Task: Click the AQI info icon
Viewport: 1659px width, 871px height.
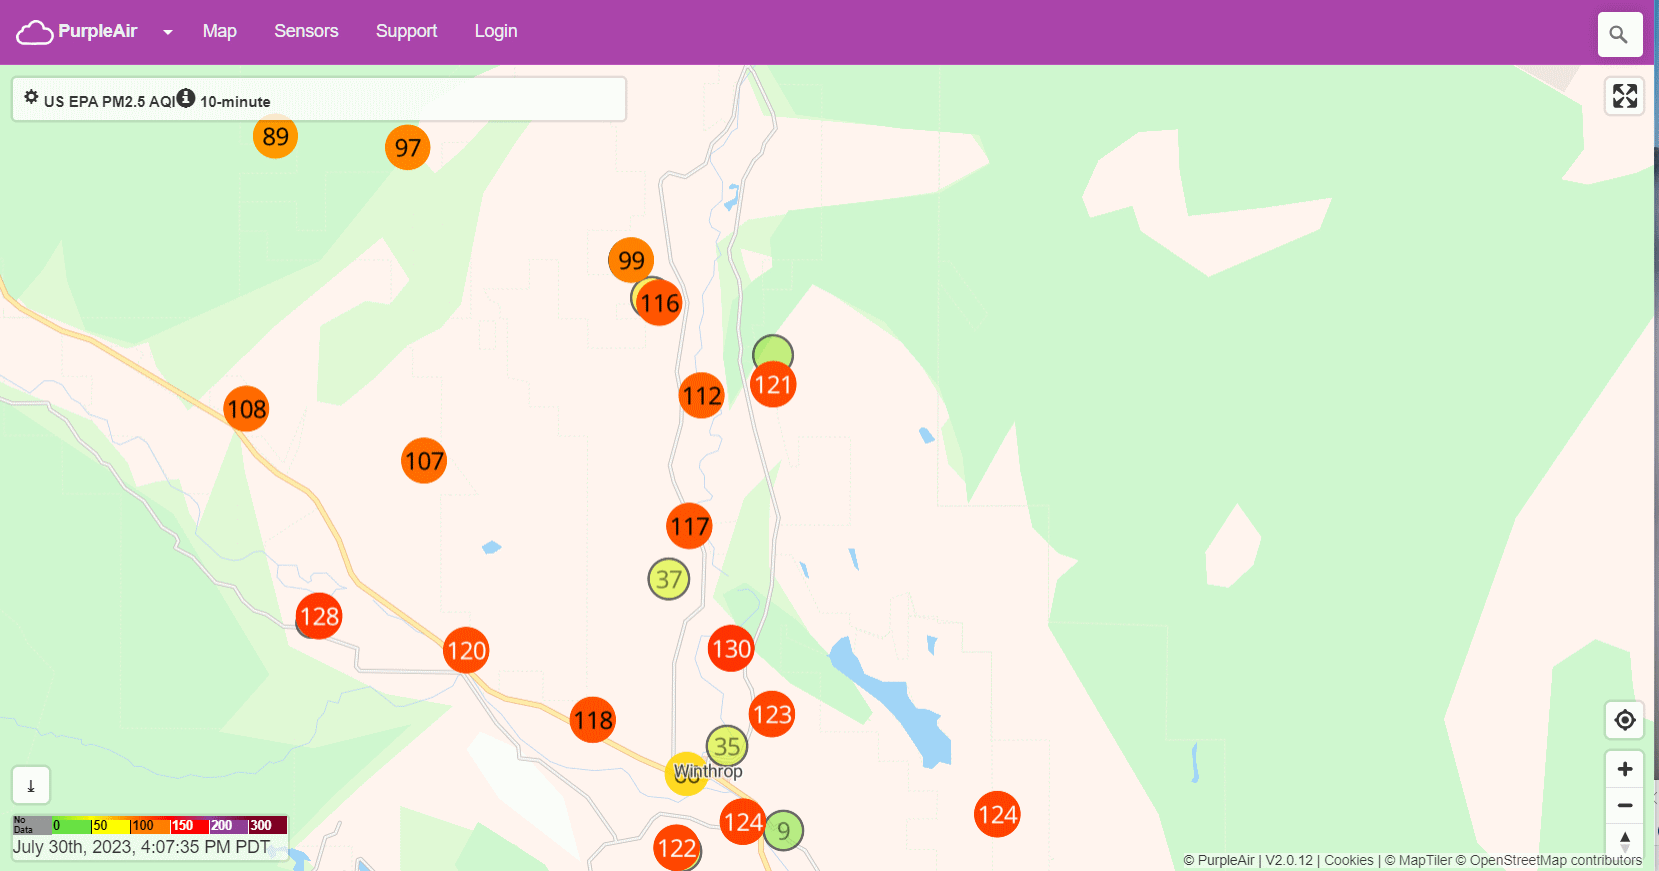Action: click(x=186, y=98)
